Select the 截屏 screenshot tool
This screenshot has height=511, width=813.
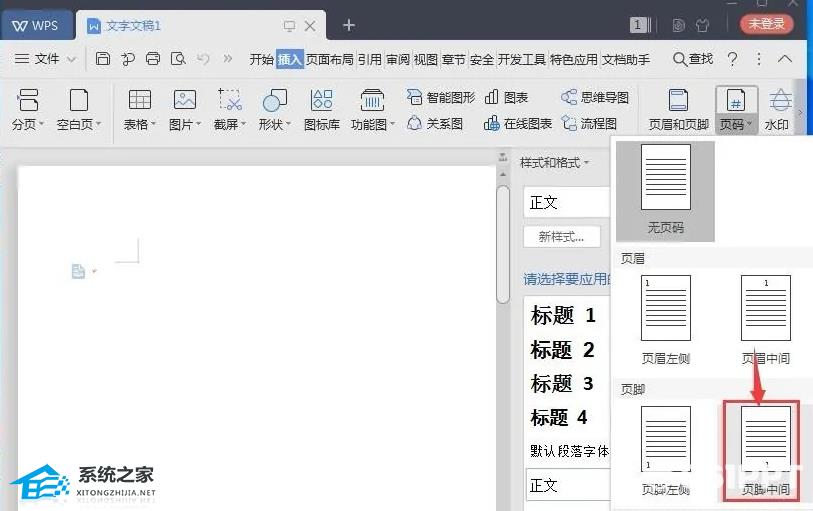tap(230, 110)
